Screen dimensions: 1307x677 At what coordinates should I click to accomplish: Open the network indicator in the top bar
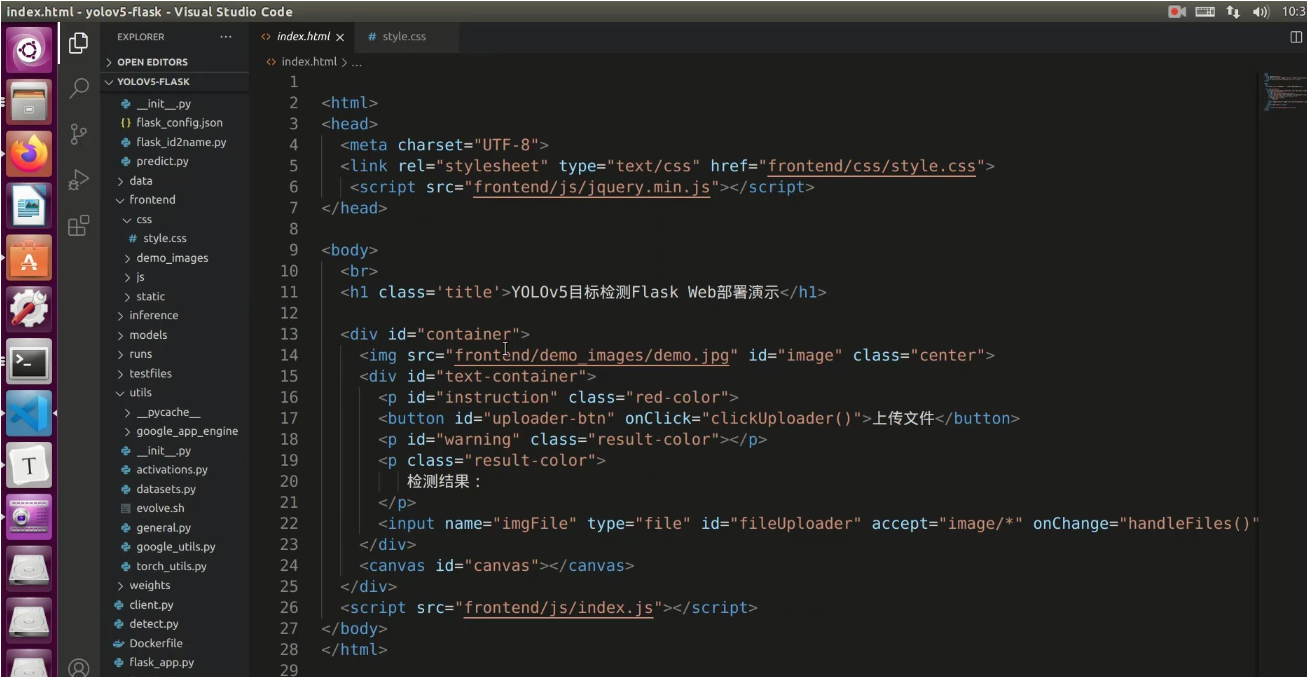tap(1233, 12)
